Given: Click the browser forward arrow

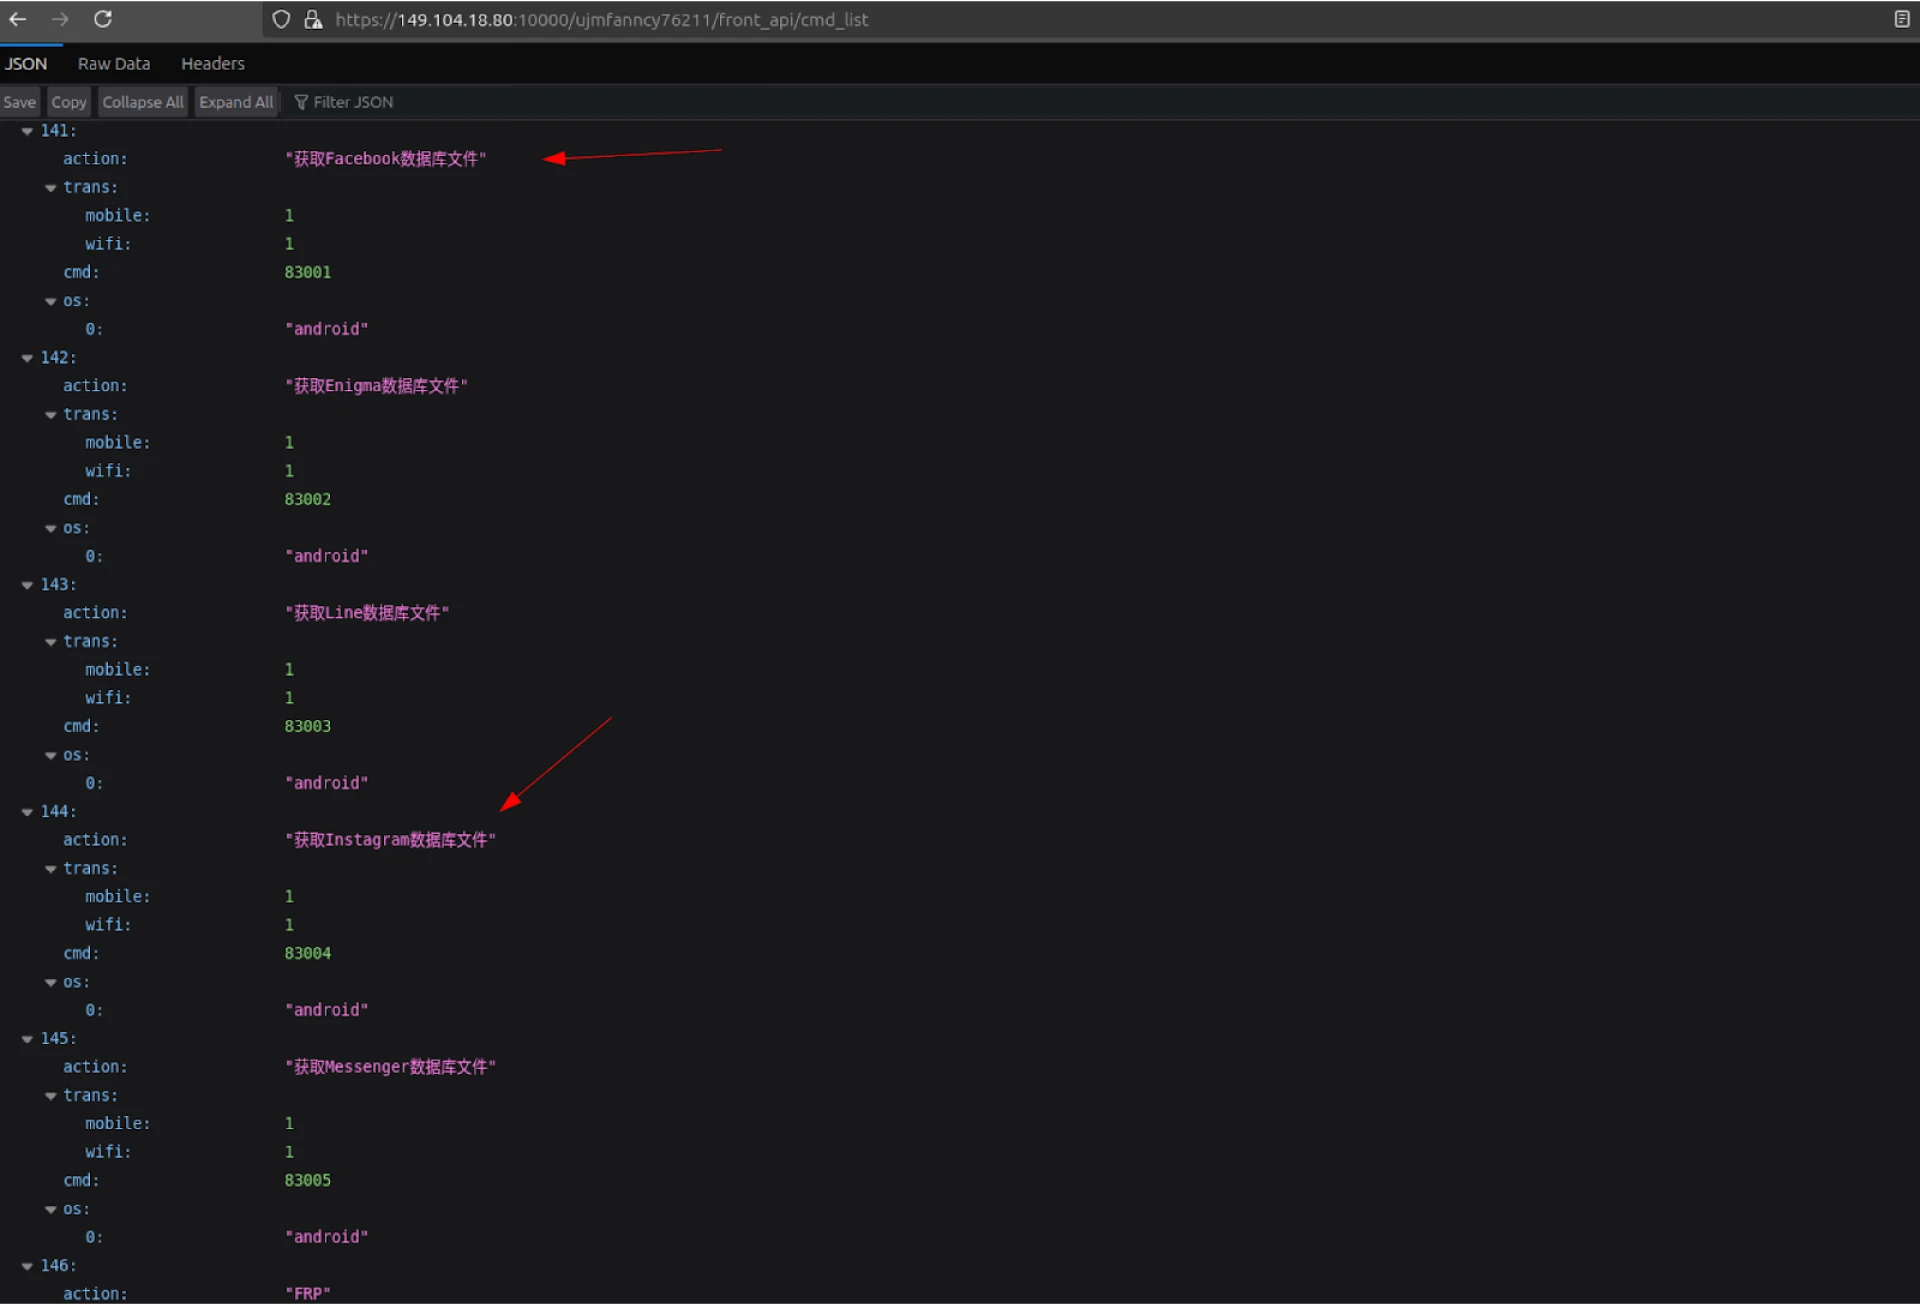Looking at the screenshot, I should [60, 19].
